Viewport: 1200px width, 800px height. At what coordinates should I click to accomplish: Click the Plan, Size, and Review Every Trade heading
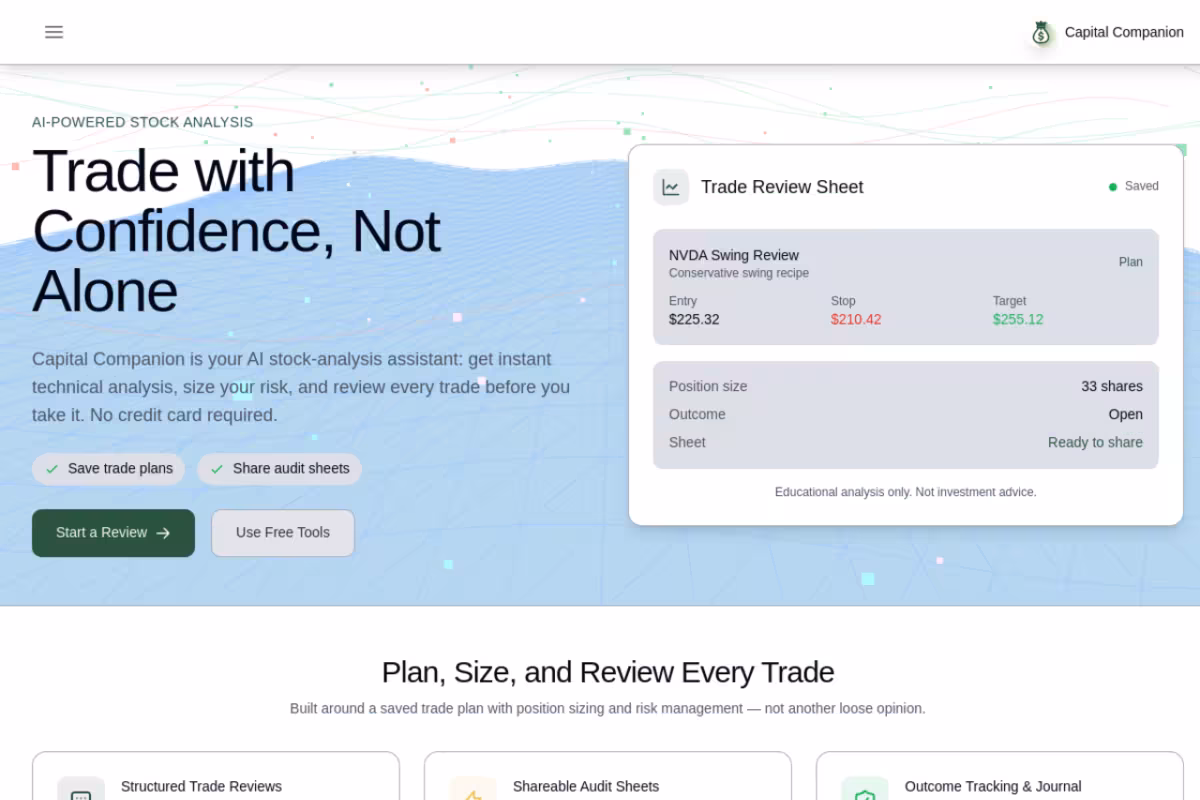[608, 672]
